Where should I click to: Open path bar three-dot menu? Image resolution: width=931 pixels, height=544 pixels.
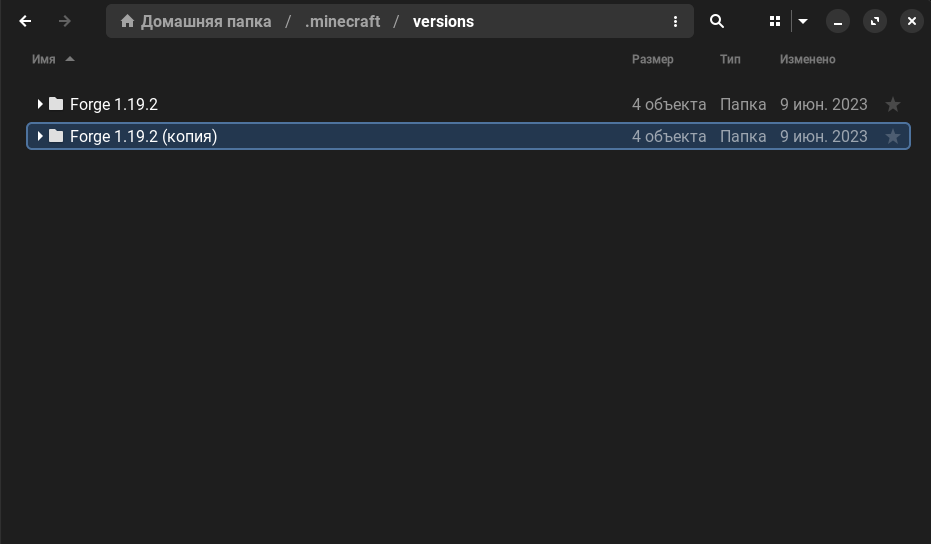click(x=675, y=21)
